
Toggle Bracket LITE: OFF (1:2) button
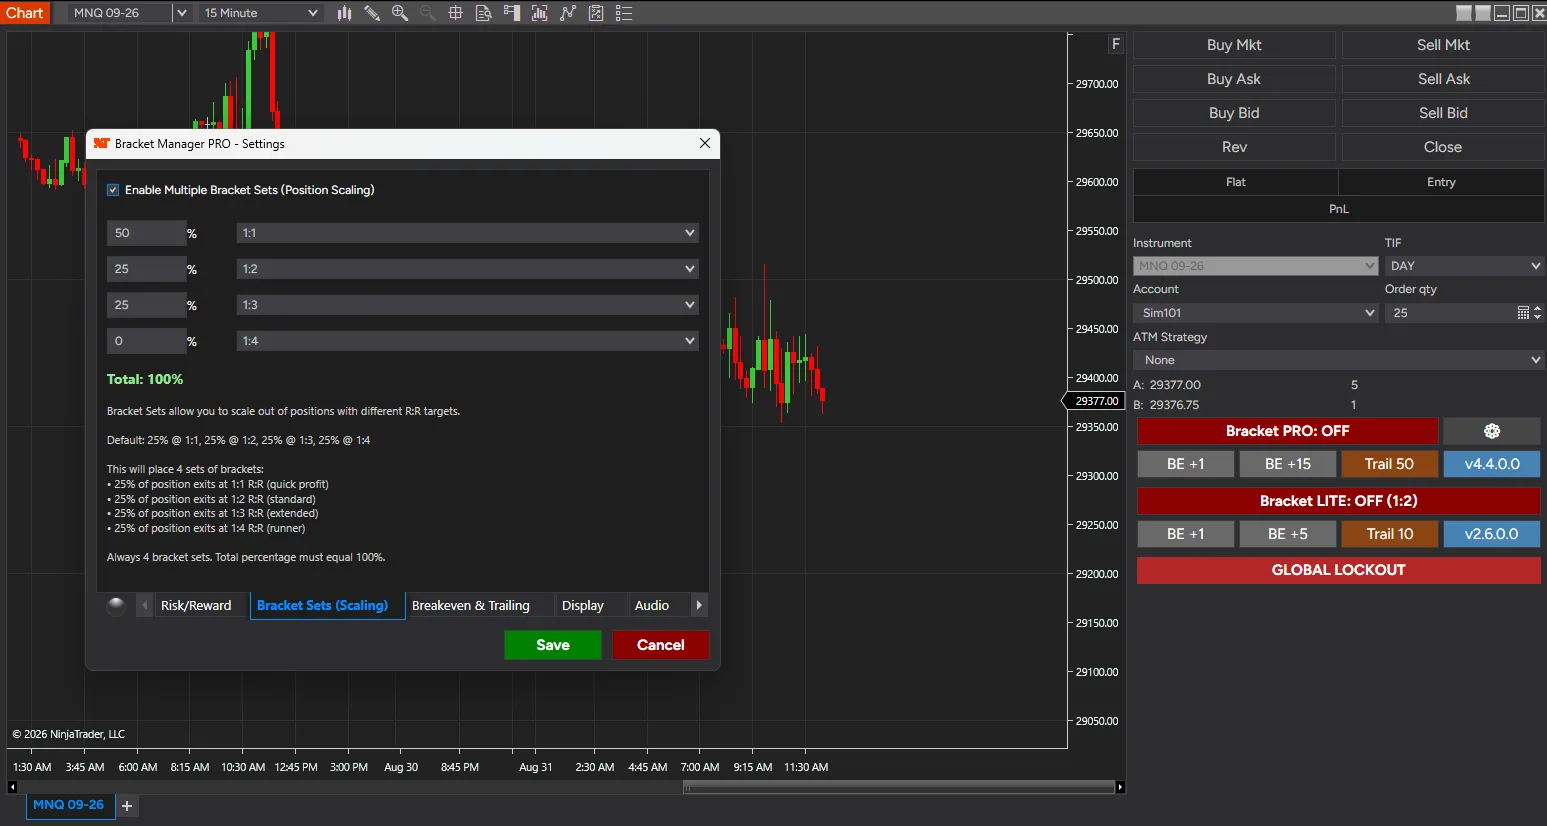pyautogui.click(x=1338, y=501)
